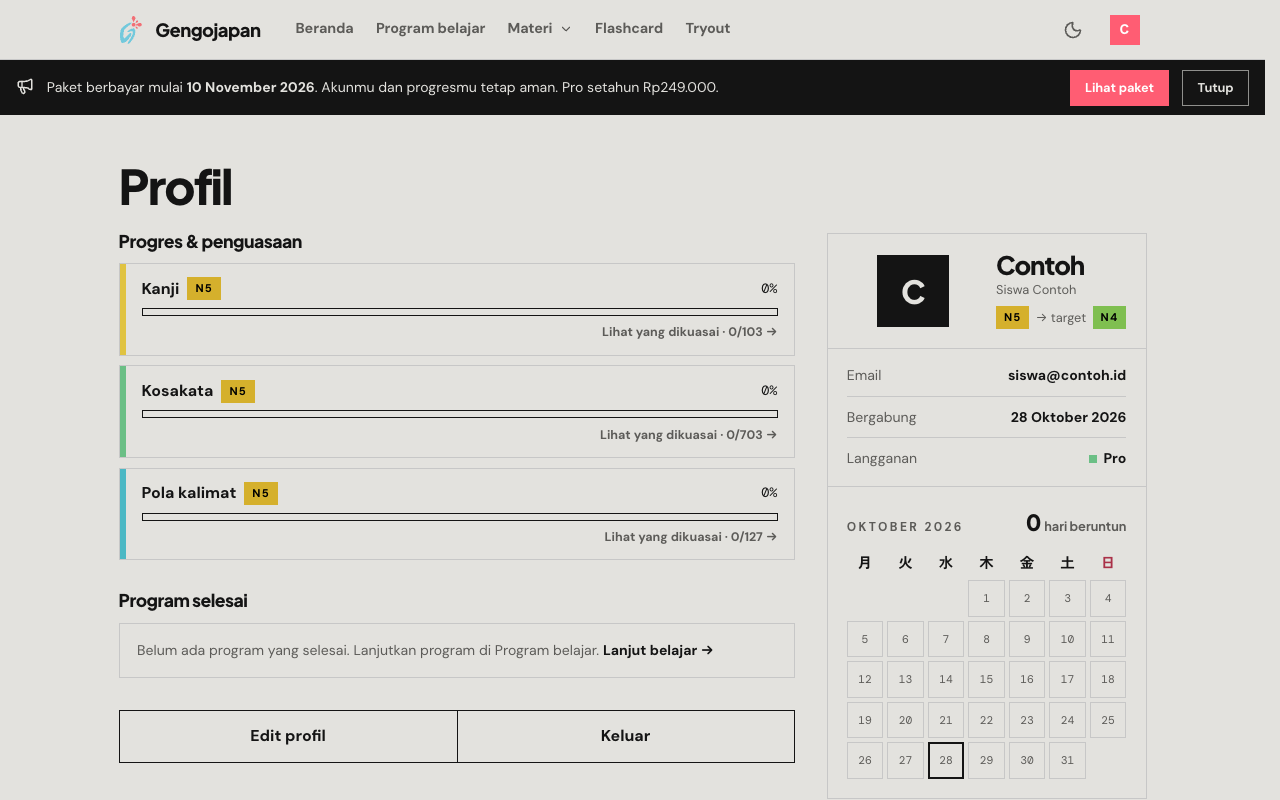Screen dimensions: 1280x800
Task: Select calendar day 15
Action: [986, 679]
